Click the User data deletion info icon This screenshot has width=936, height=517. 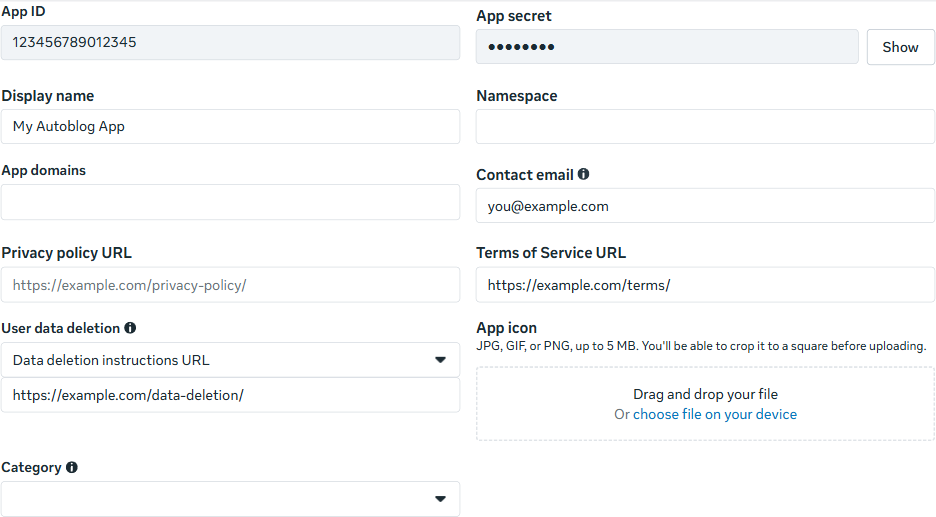point(130,328)
